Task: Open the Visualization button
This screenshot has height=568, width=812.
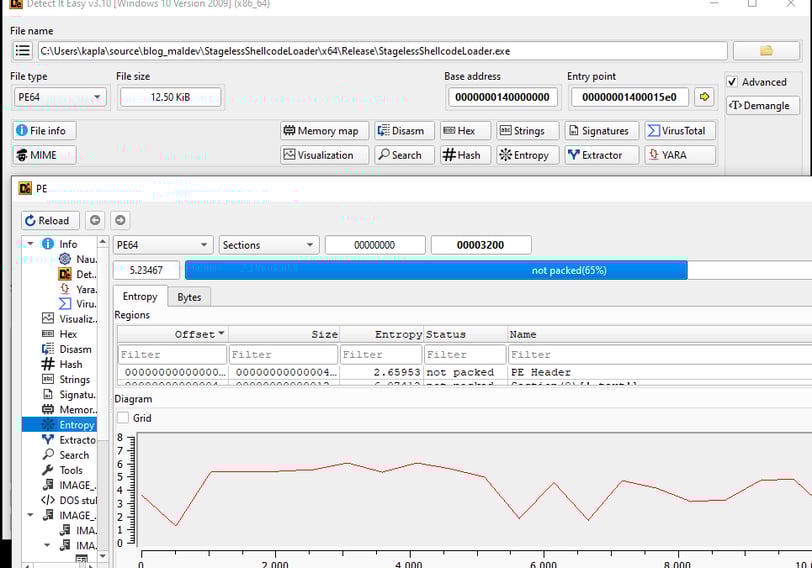Action: 325,155
